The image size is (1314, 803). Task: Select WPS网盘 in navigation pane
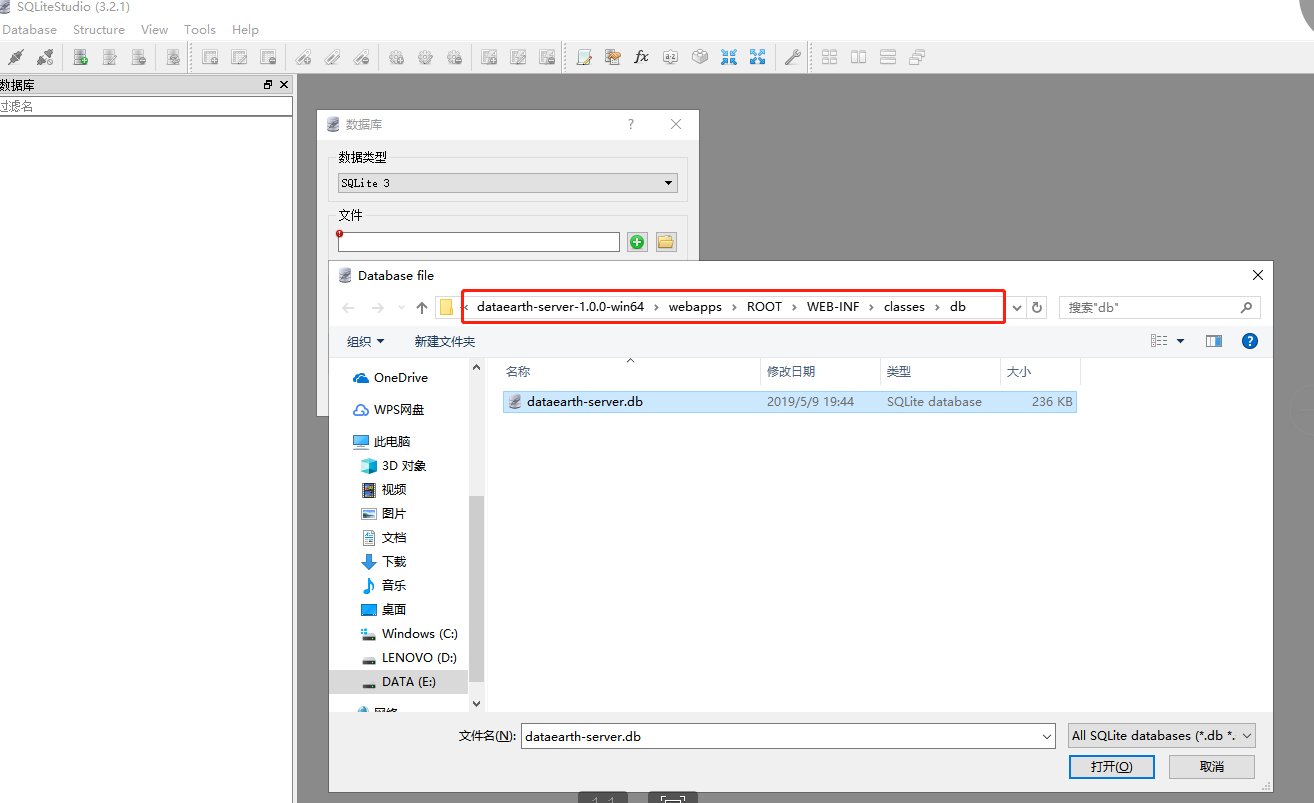click(389, 410)
